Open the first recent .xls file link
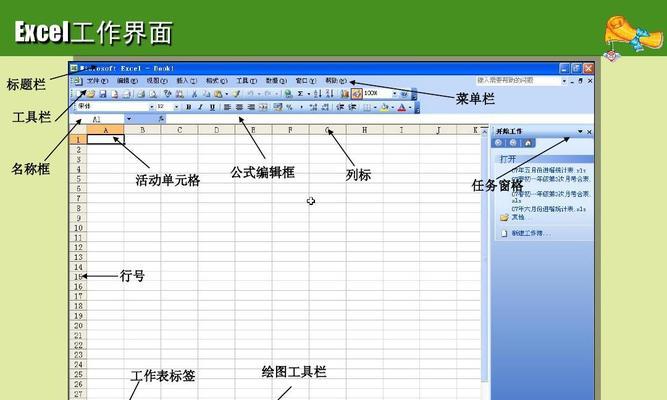Viewport: 667px width, 400px height. tap(548, 170)
